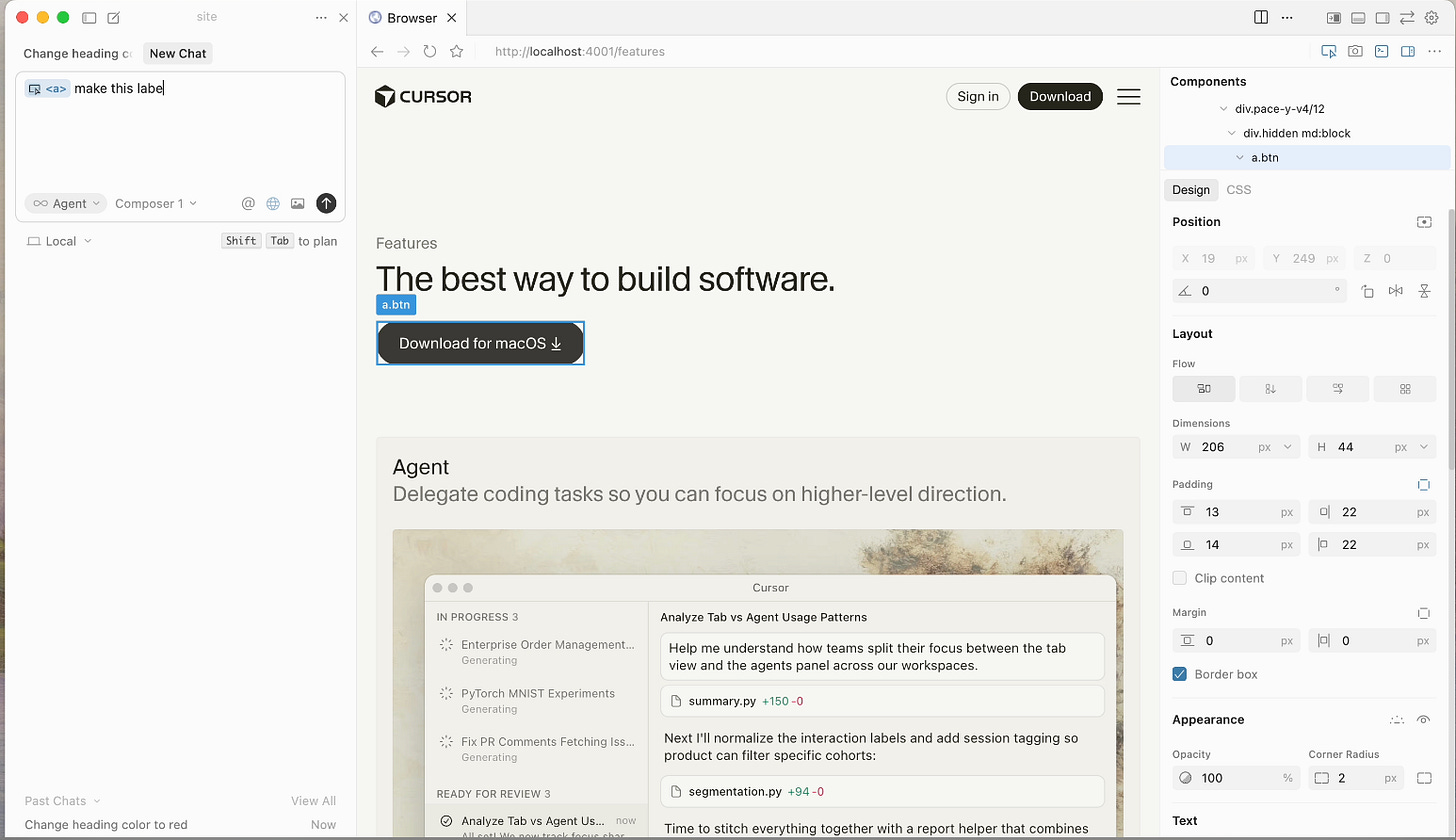The height and width of the screenshot is (840, 1456).
Task: Select the Change heading chat tab
Action: [x=77, y=54]
